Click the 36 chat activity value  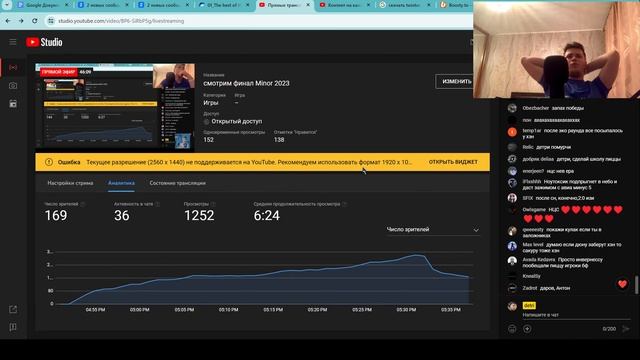122,216
